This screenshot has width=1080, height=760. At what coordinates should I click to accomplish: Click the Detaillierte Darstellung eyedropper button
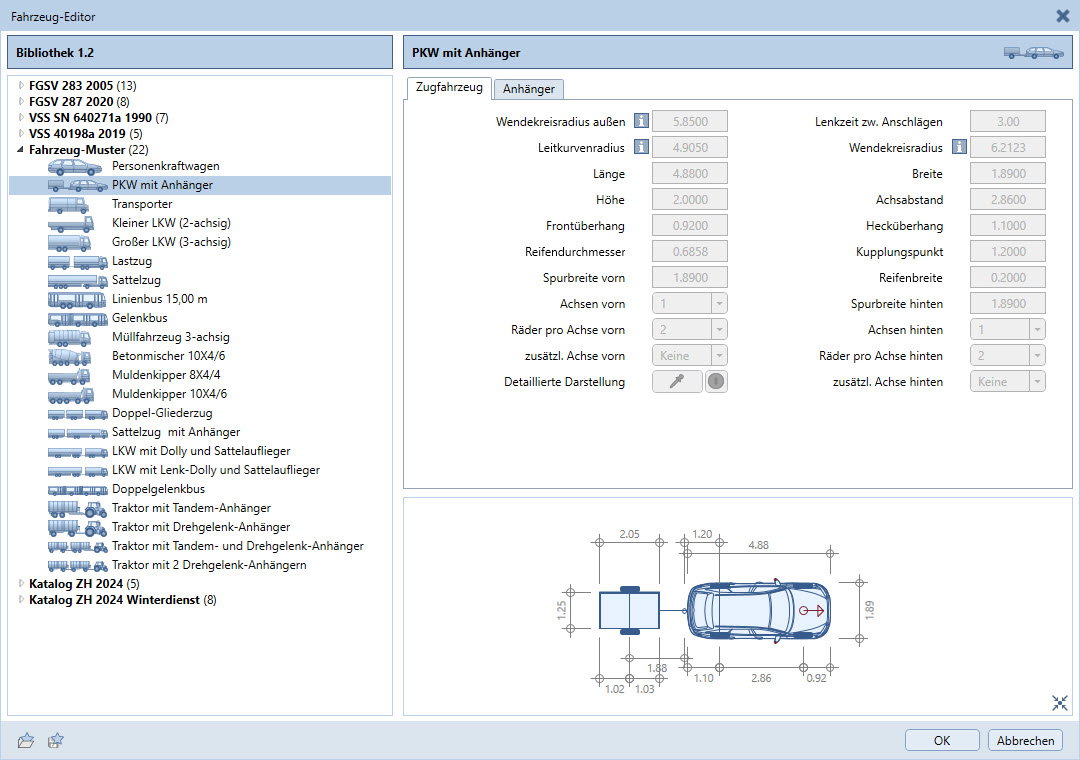pos(677,382)
